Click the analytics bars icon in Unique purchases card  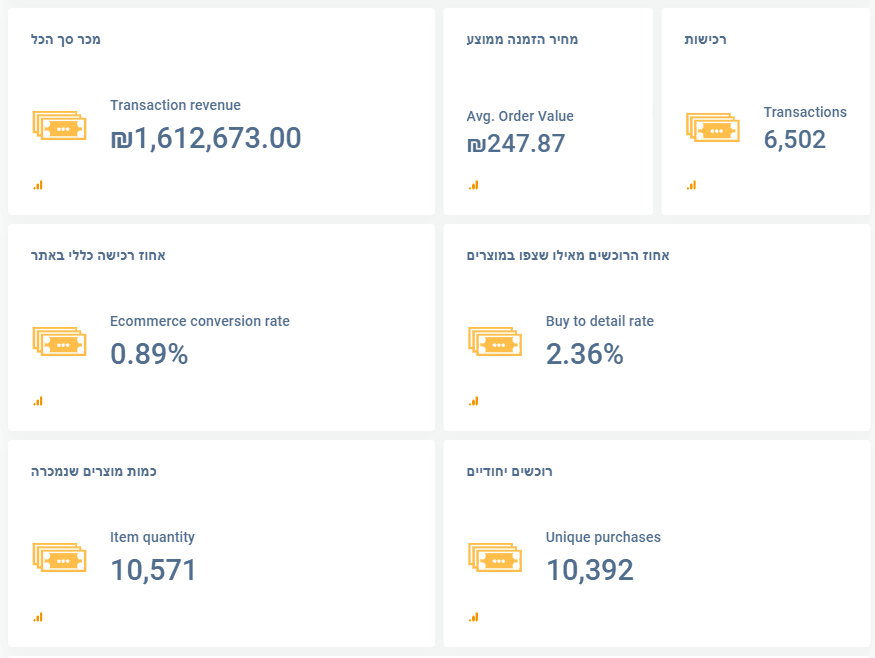pyautogui.click(x=474, y=617)
